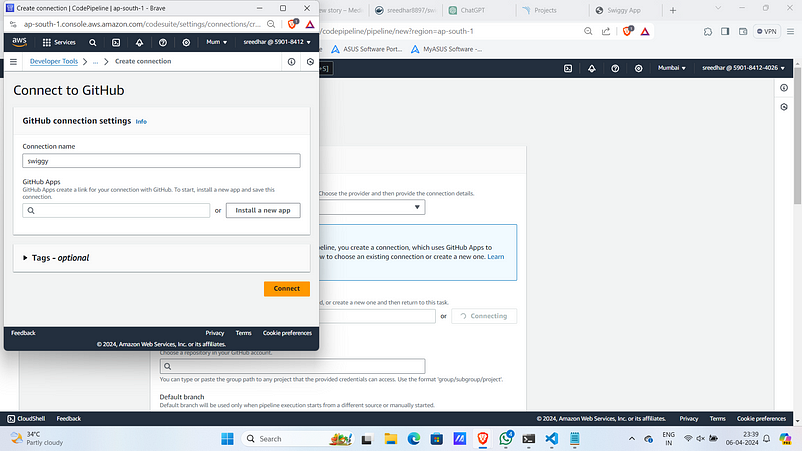This screenshot has width=802, height=451.
Task: Click VPN button in main browser toolbar
Action: pos(767,31)
